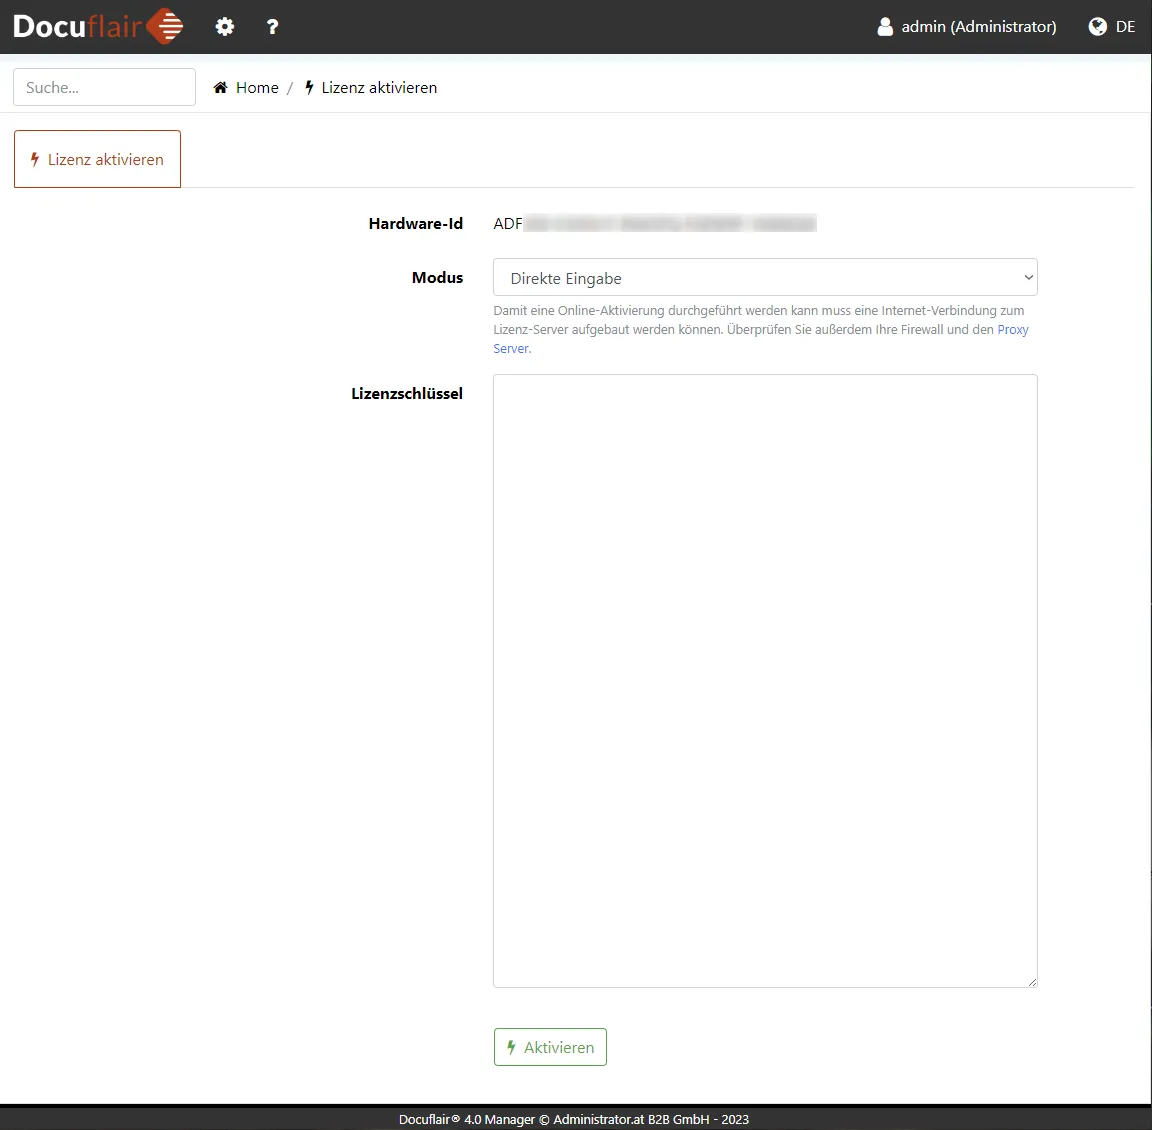
Task: Click the Docuflair logo
Action: (98, 27)
